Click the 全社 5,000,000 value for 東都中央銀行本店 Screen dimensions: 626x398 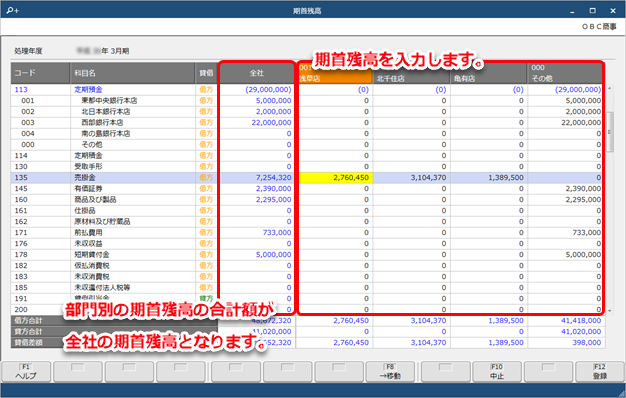pyautogui.click(x=273, y=101)
